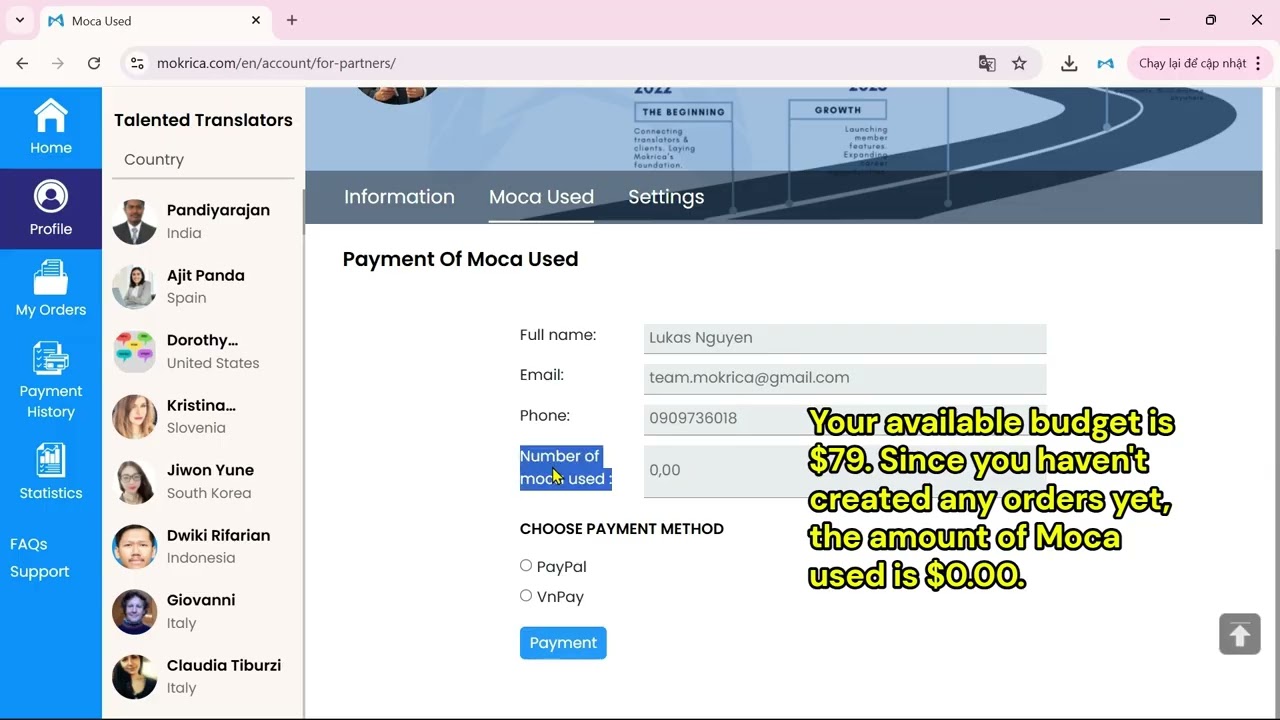Click the browser address bar URL
This screenshot has width=1280, height=720.
[x=276, y=63]
